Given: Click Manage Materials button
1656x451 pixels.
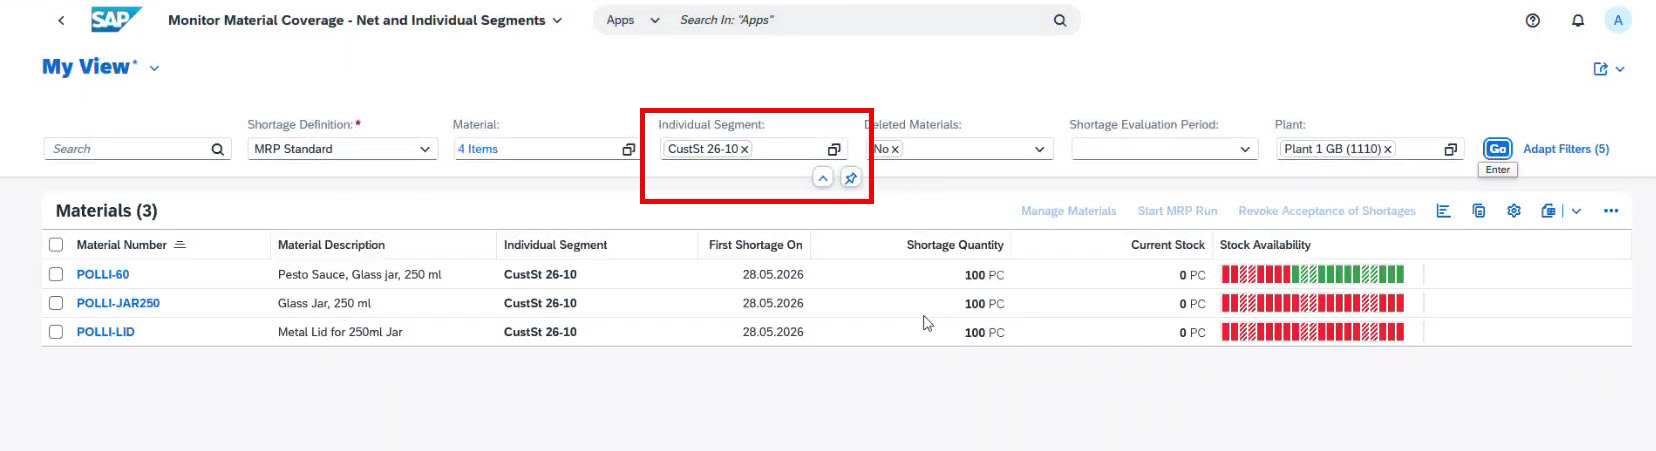Looking at the screenshot, I should 1068,211.
